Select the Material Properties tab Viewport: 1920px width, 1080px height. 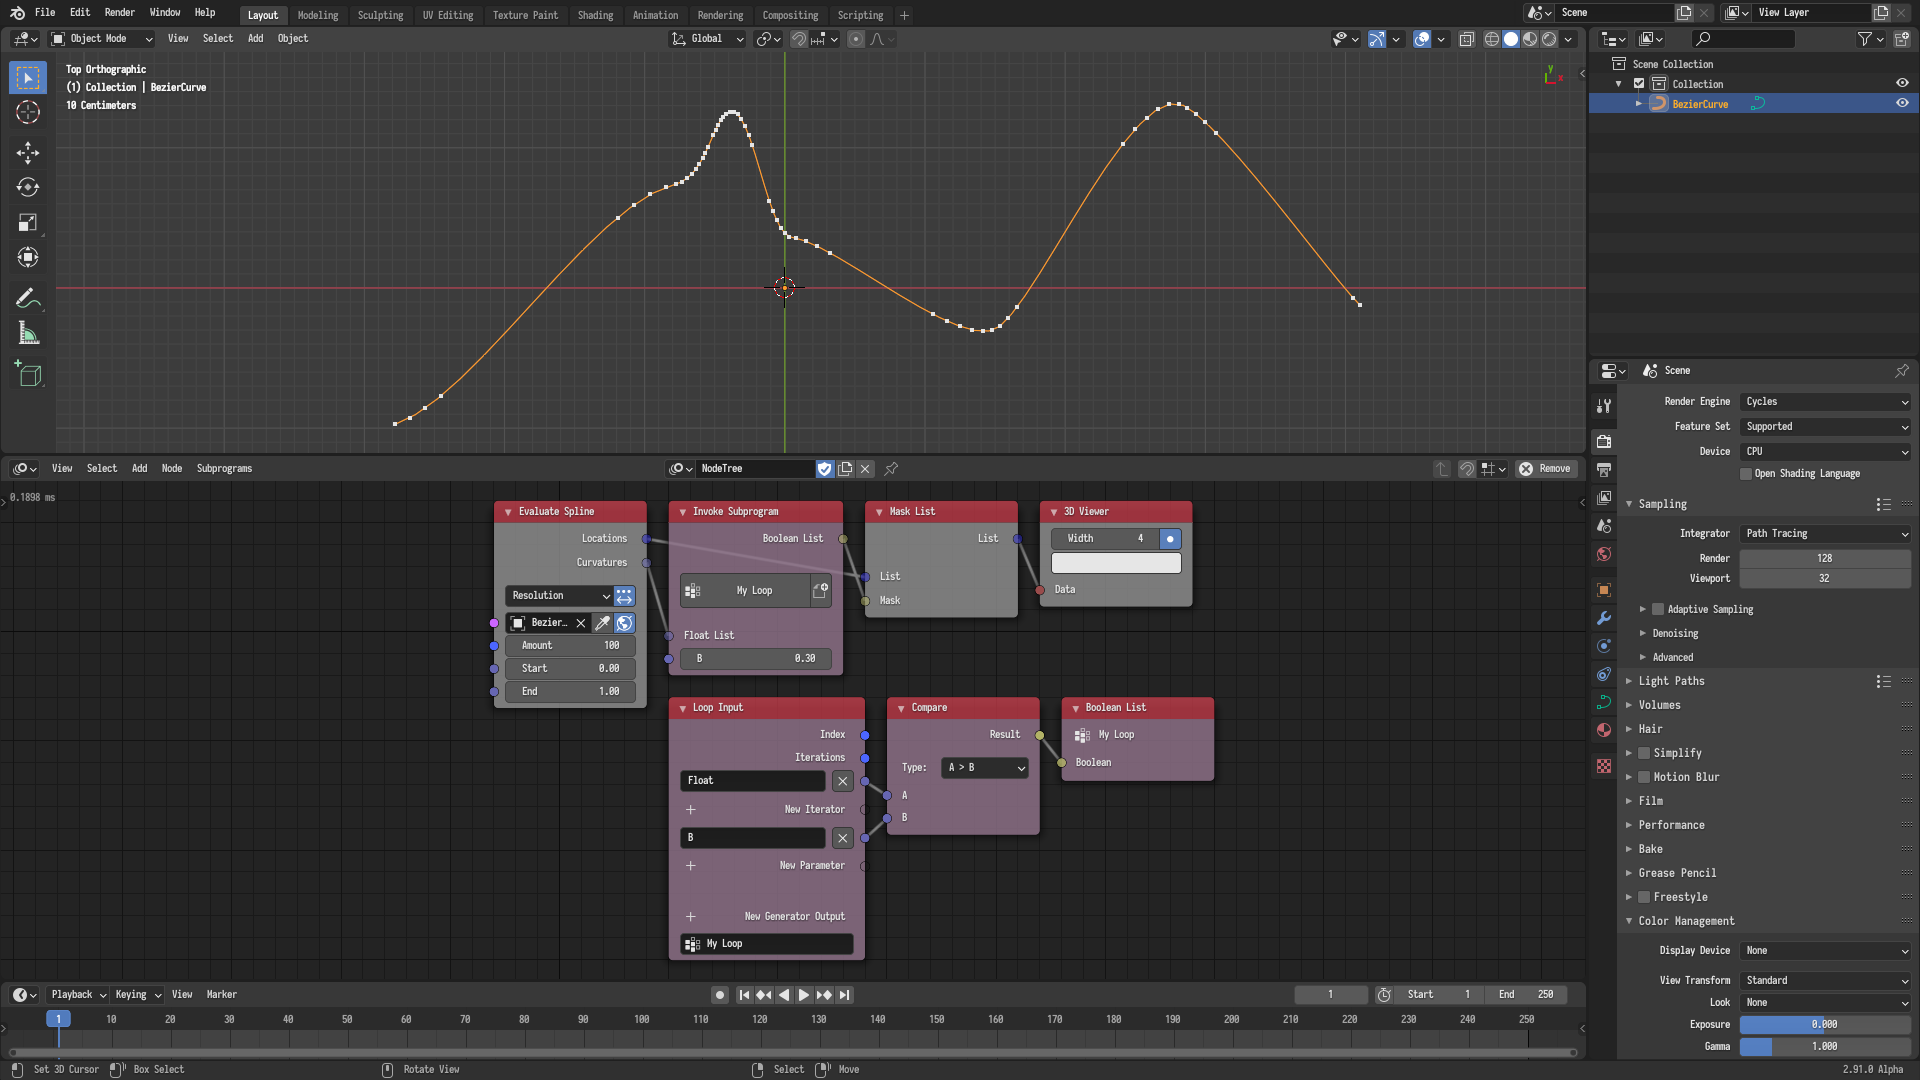pos(1604,730)
